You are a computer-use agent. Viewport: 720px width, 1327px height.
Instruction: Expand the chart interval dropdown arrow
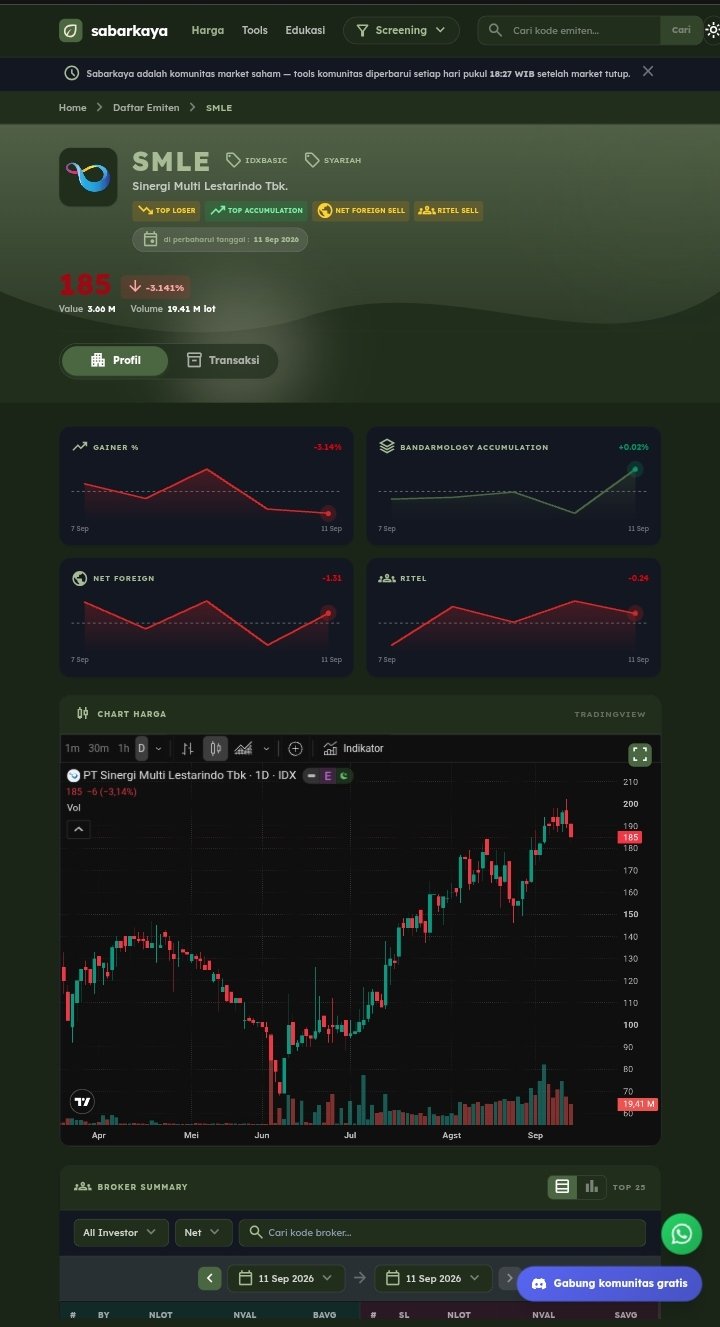coord(158,748)
